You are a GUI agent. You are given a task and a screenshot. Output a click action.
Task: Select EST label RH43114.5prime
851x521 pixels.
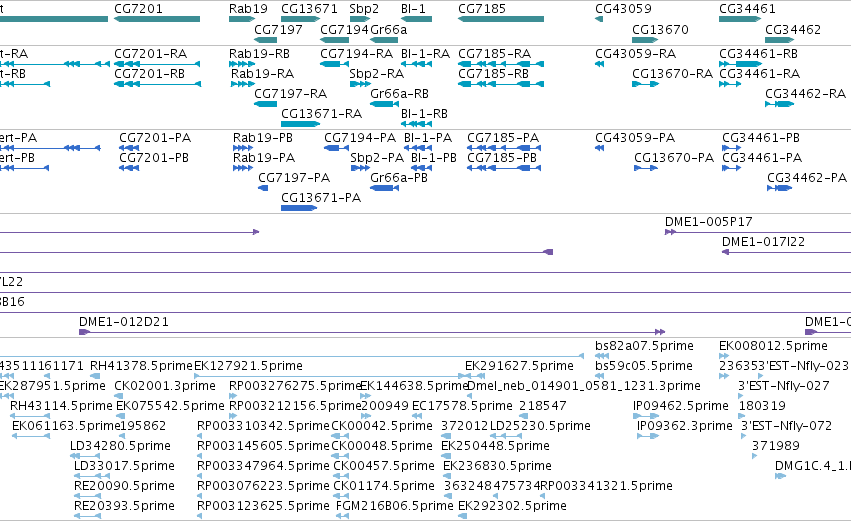pos(61,406)
